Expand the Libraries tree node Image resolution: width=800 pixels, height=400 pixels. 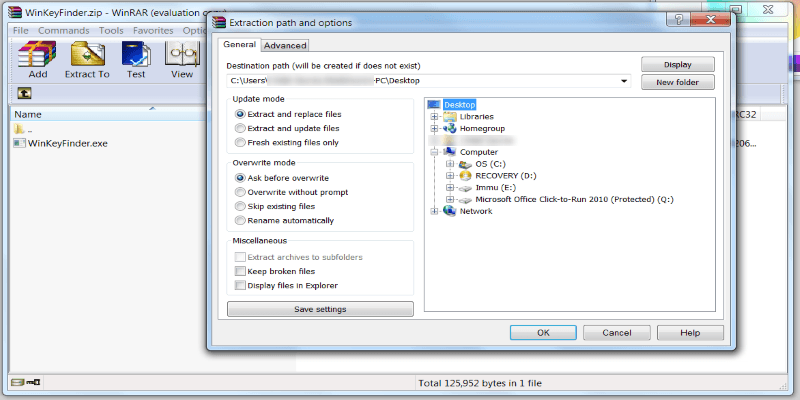(x=434, y=116)
